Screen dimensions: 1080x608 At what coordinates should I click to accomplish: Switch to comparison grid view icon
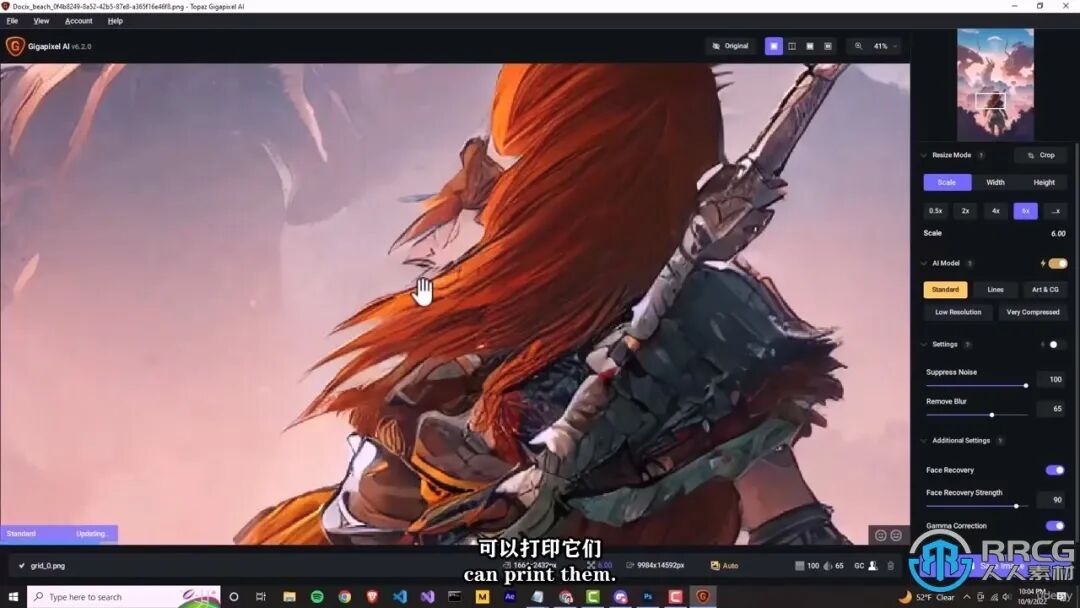click(x=828, y=46)
